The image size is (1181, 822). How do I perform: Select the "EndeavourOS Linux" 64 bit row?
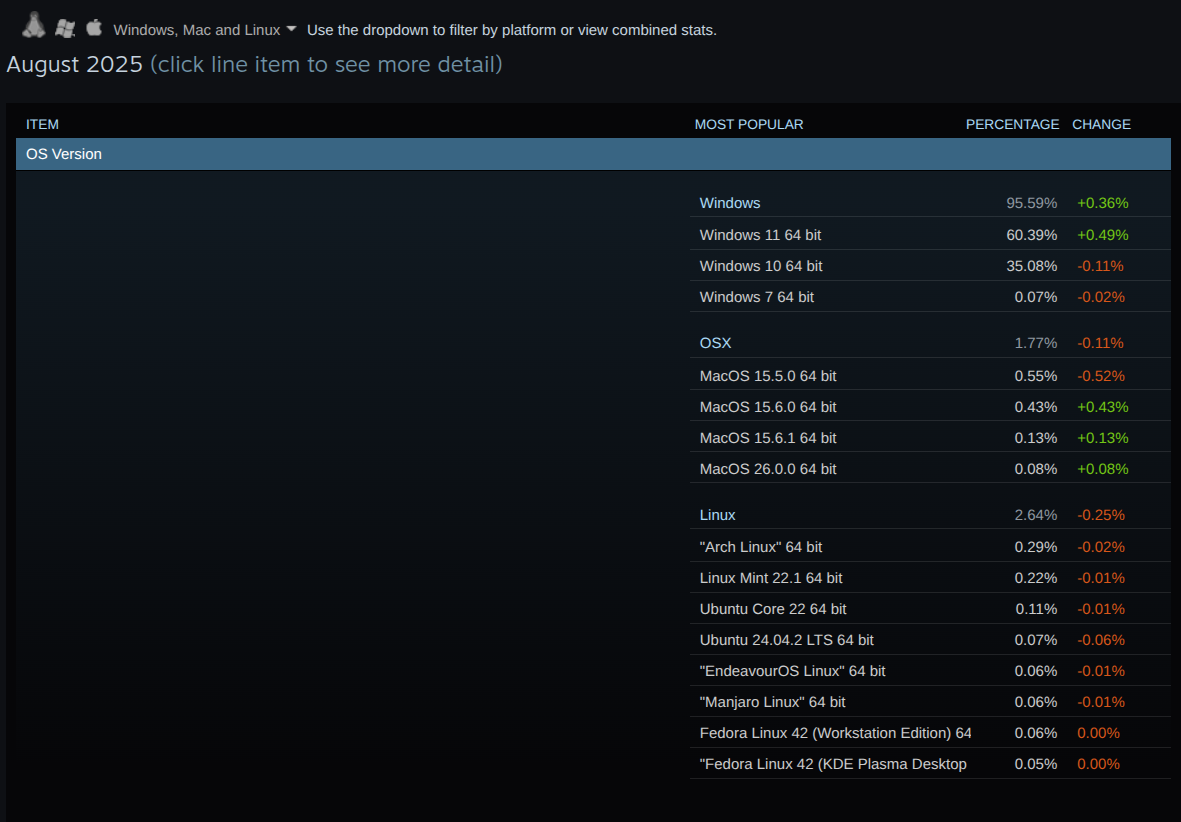930,670
